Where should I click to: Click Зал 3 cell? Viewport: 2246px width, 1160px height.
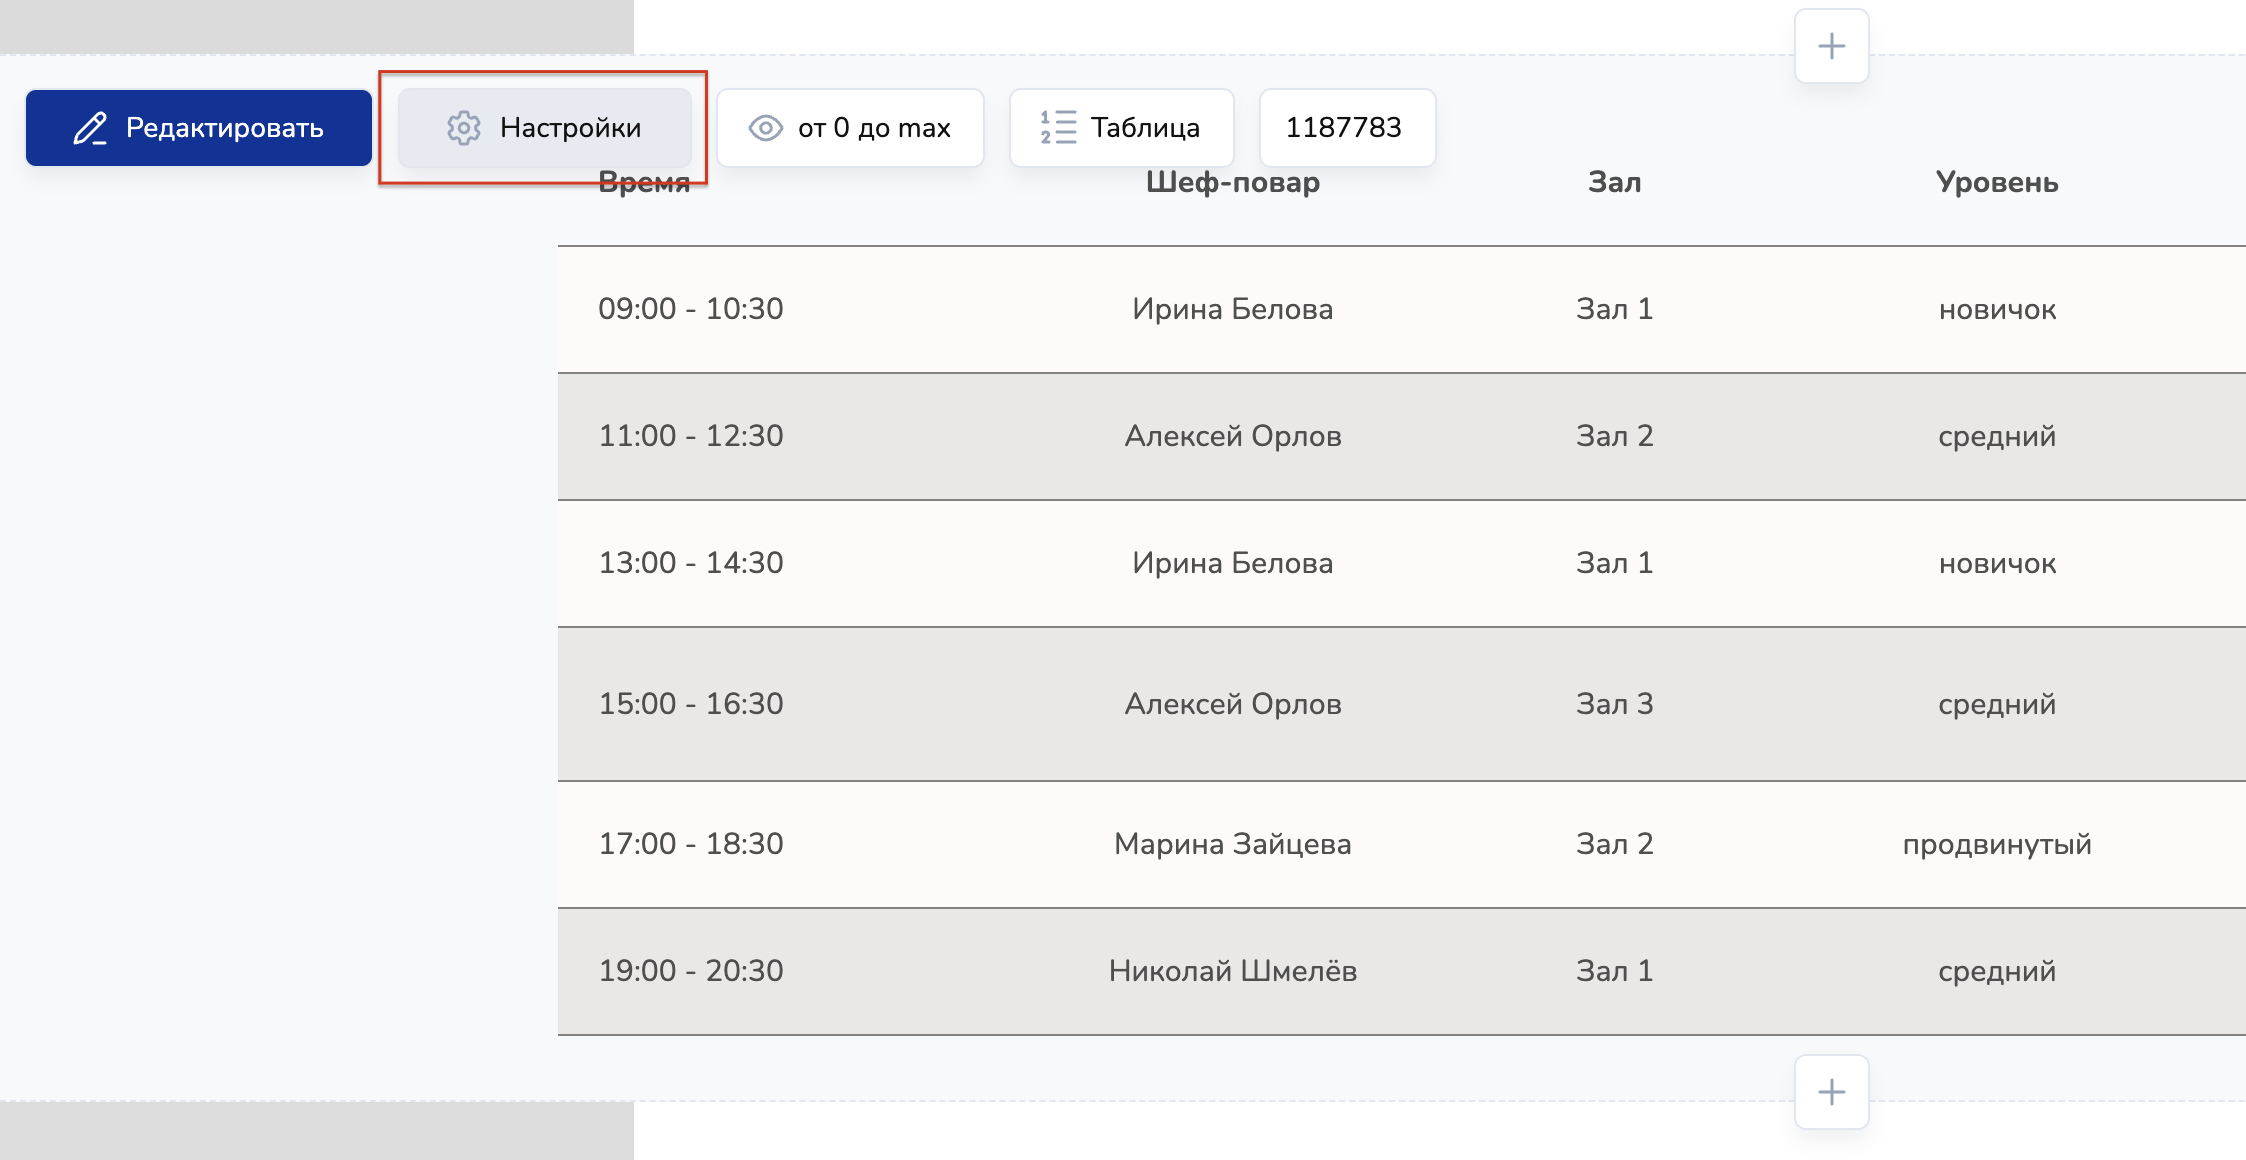click(x=1614, y=704)
